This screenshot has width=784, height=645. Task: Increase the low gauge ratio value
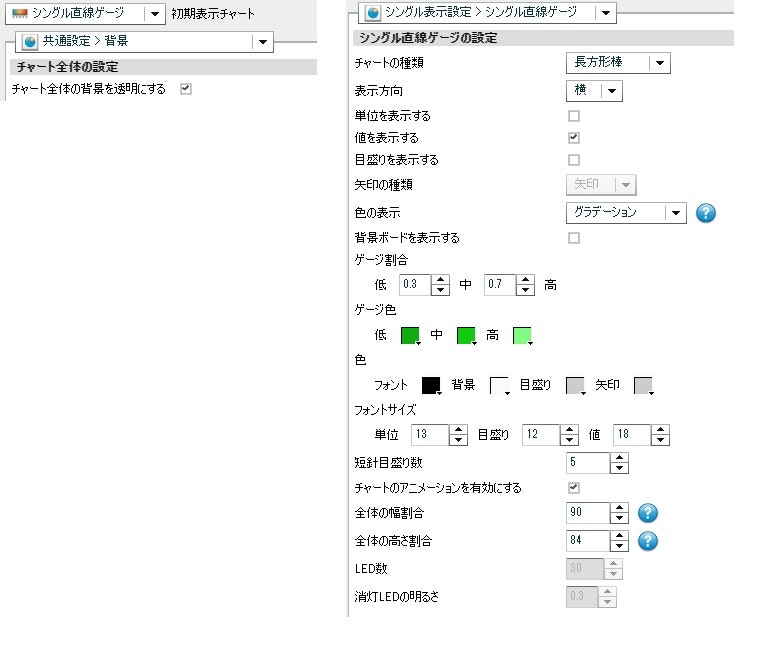point(440,280)
